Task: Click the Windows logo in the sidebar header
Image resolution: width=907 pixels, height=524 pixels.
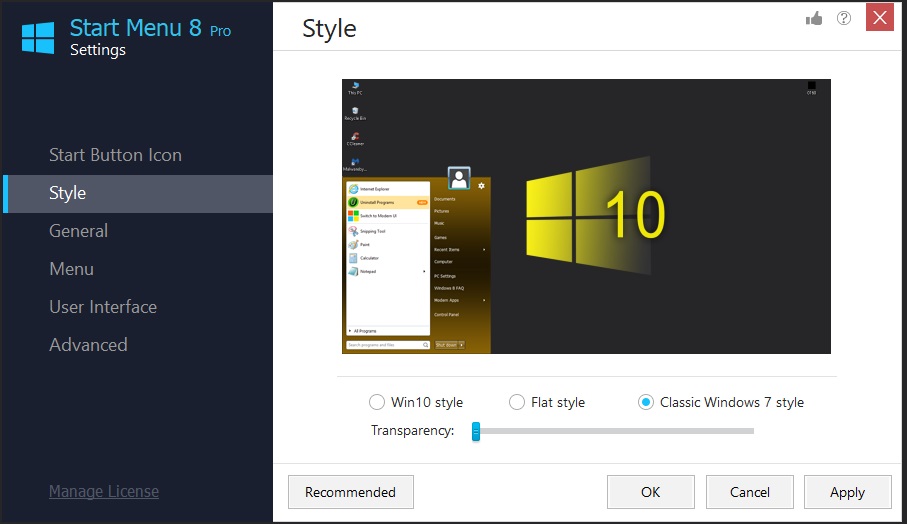Action: (38, 37)
